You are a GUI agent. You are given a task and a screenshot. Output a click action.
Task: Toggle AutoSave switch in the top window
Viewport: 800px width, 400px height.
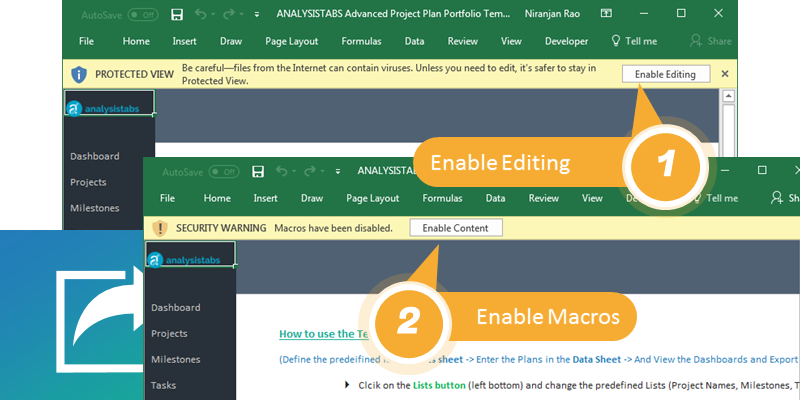pos(143,15)
